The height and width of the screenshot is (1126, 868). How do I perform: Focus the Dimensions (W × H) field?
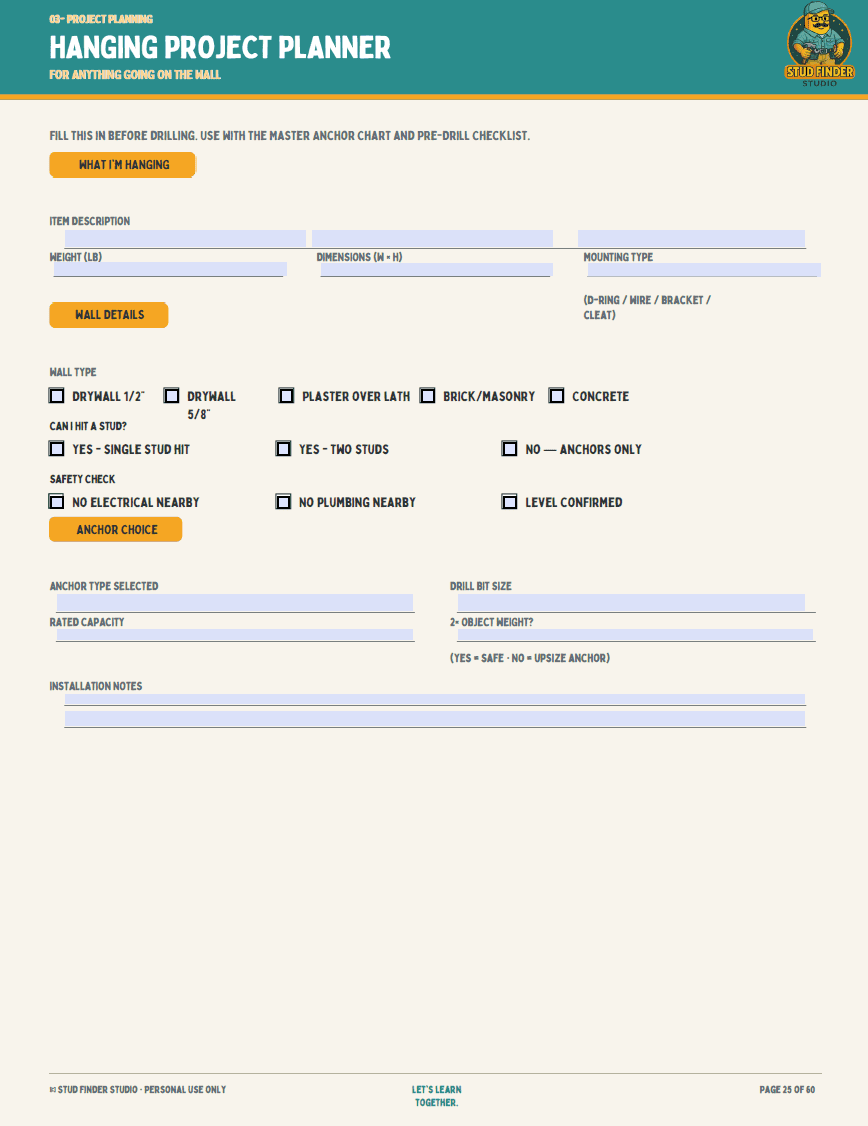pyautogui.click(x=437, y=269)
